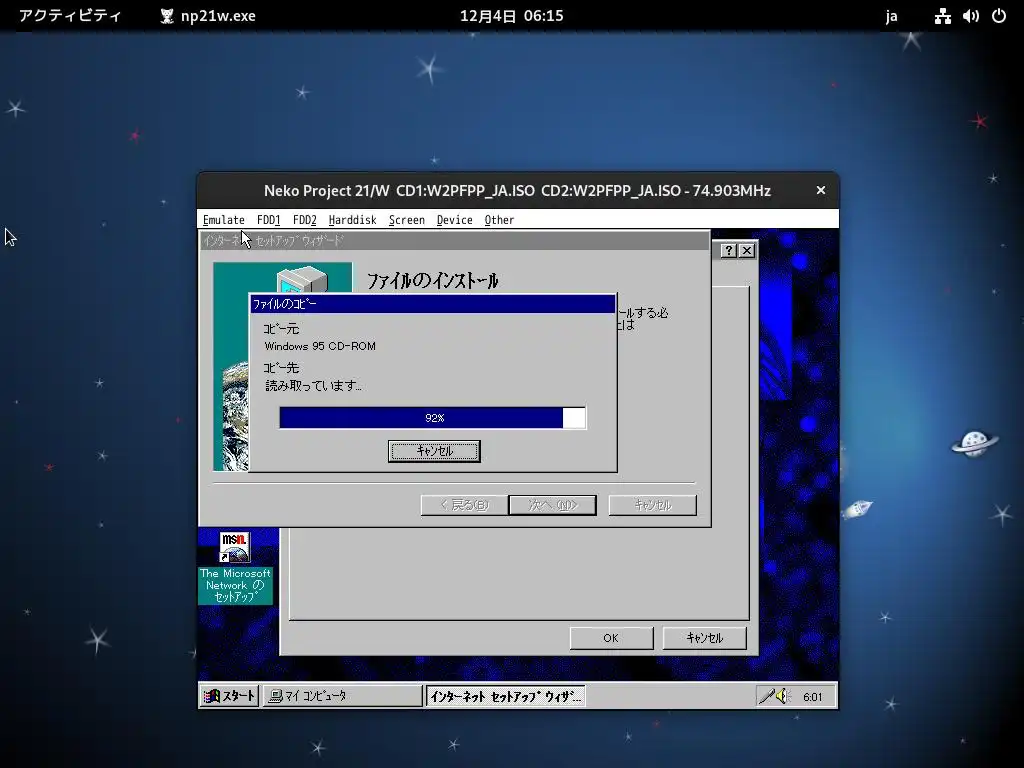The width and height of the screenshot is (1024, 768).
Task: Click the wizard's 戻る(B) back button
Action: [x=464, y=505]
